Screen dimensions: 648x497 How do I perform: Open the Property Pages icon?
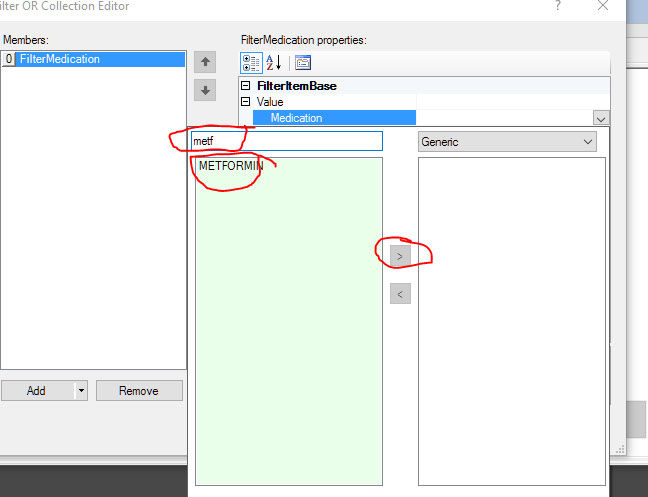click(302, 62)
